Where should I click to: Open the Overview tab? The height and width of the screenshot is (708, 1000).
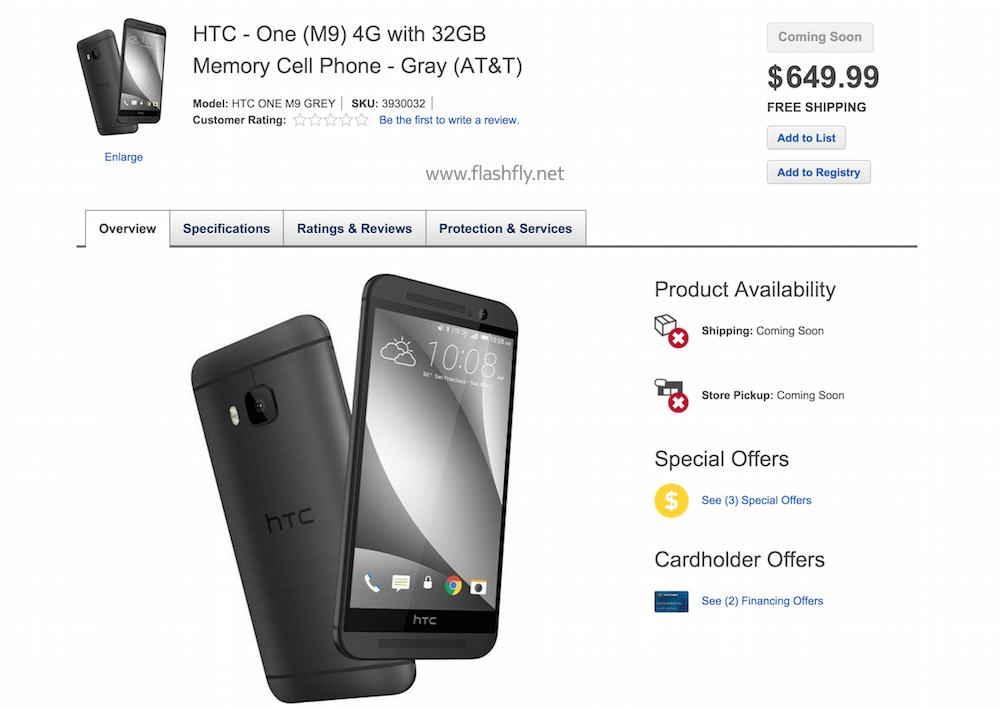click(127, 229)
